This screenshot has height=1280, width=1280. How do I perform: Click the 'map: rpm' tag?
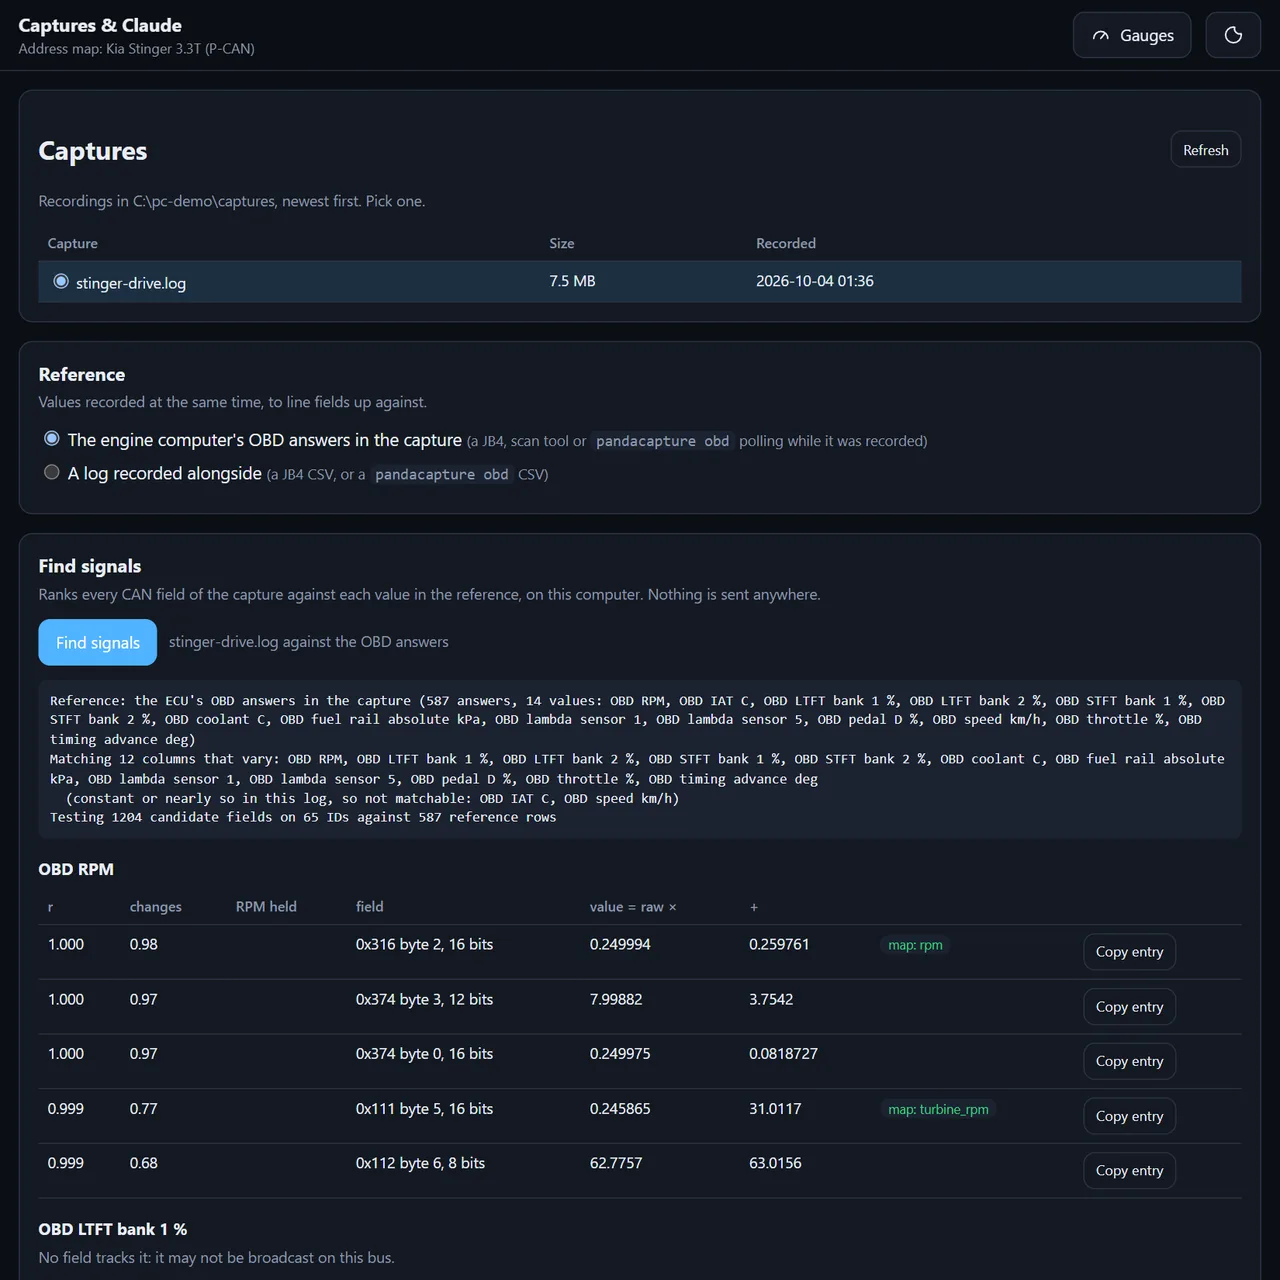pos(915,945)
